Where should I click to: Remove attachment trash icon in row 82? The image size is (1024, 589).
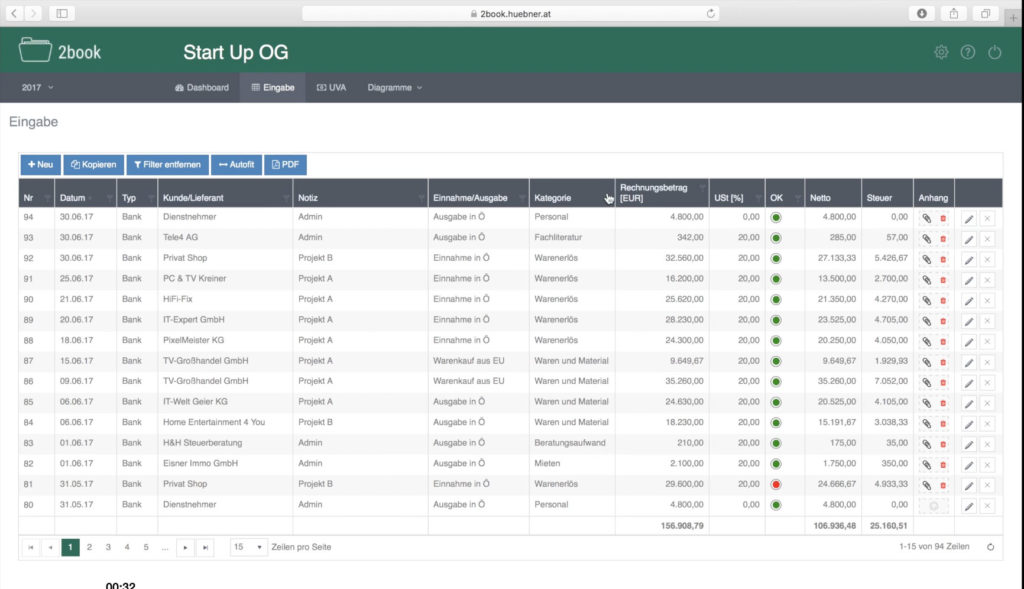point(943,464)
